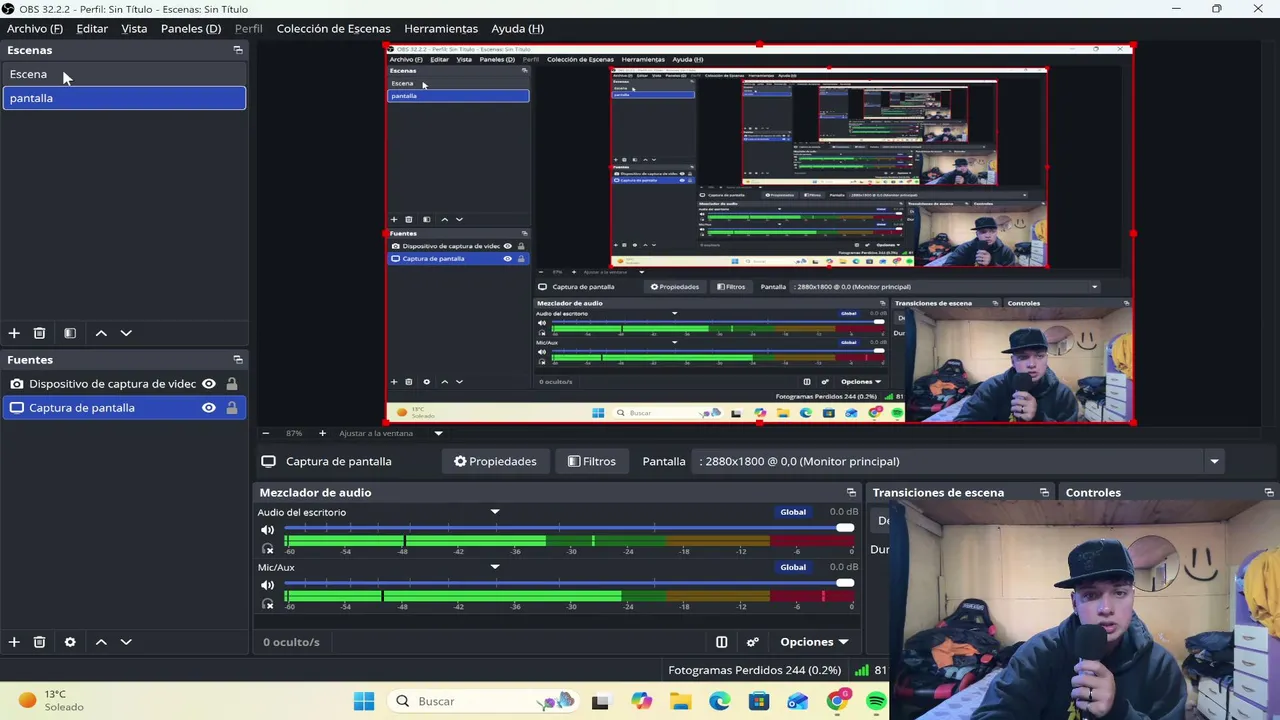This screenshot has width=1280, height=720.
Task: Add a new source in Fuentes panel
Action: 14,642
